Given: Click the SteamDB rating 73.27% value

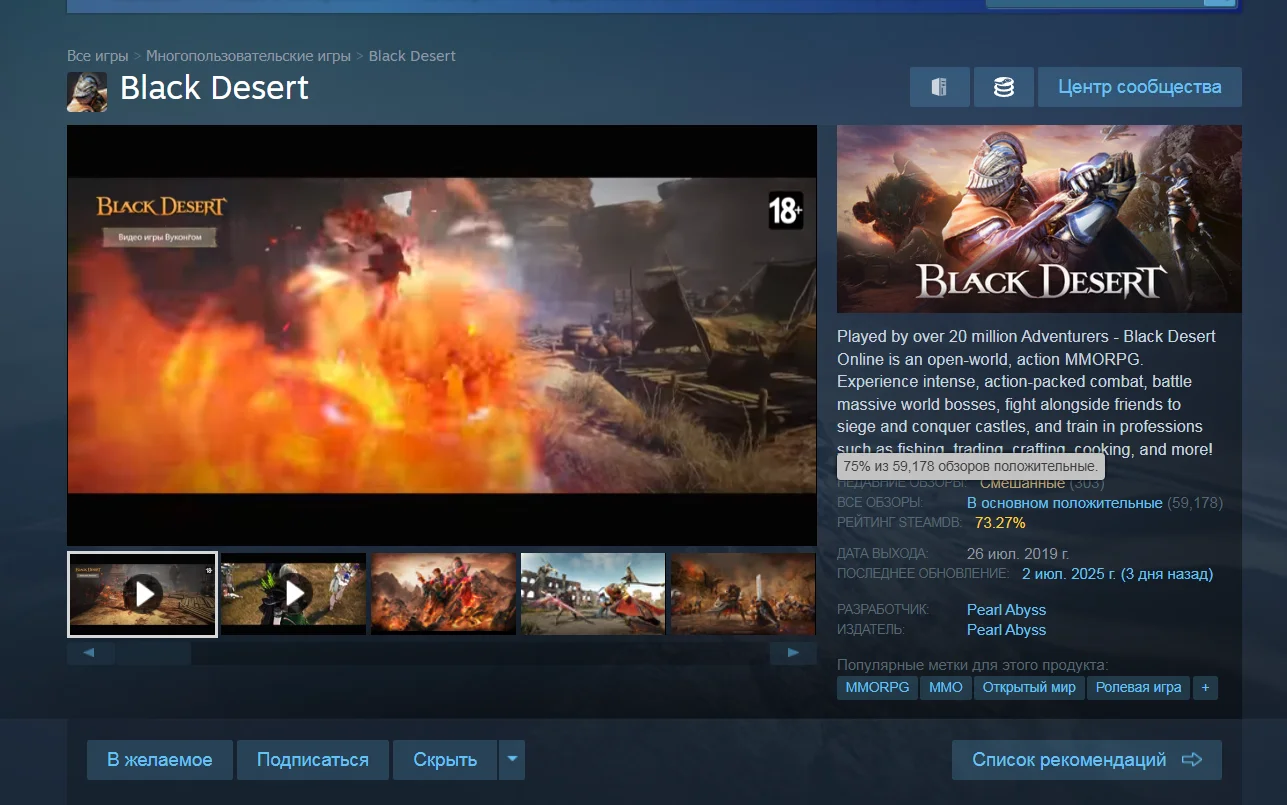Looking at the screenshot, I should [x=1000, y=523].
